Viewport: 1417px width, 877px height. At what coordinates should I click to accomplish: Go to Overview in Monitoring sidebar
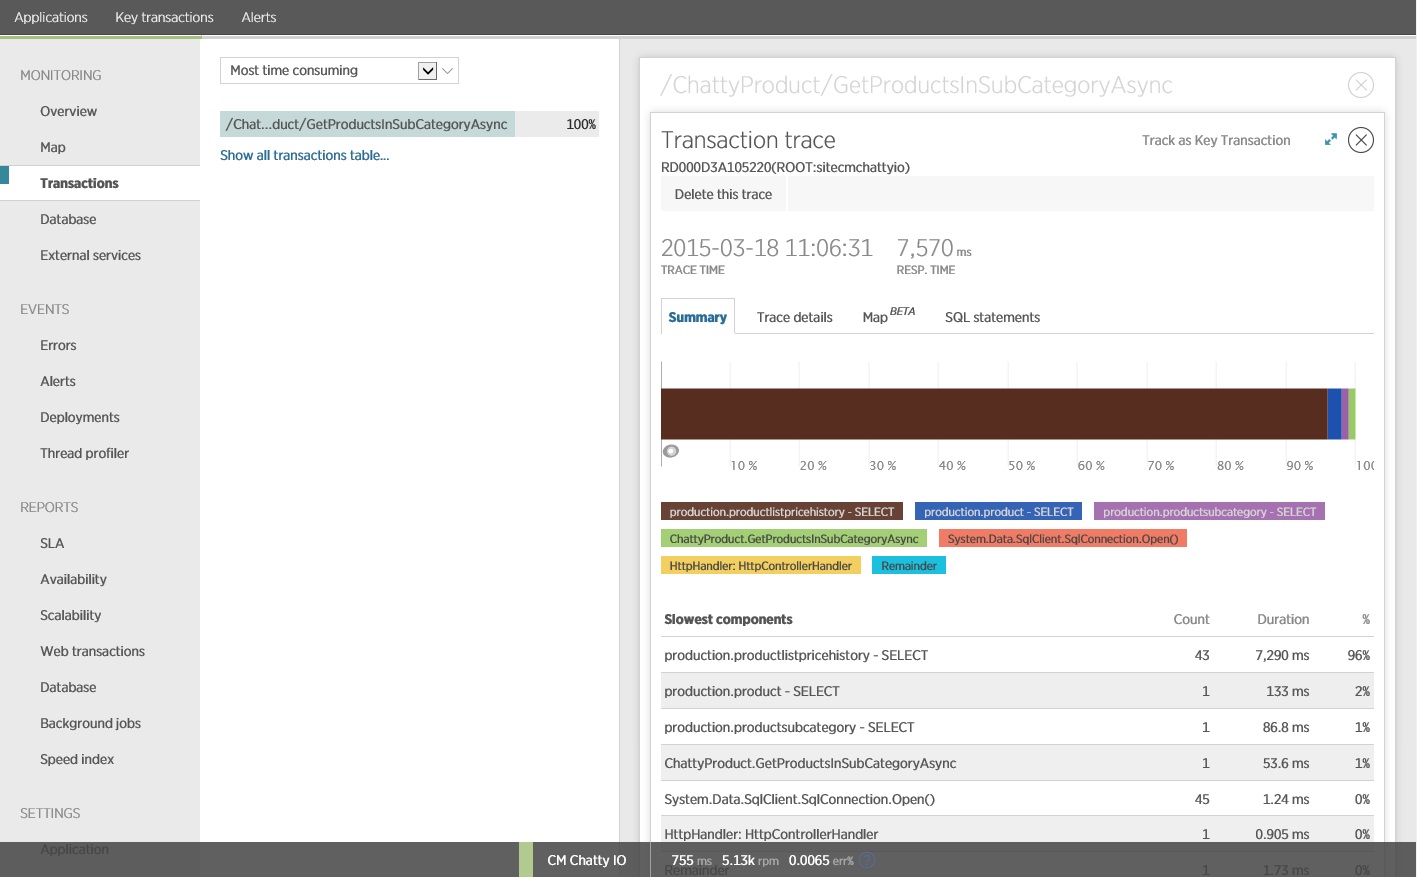[x=68, y=111]
